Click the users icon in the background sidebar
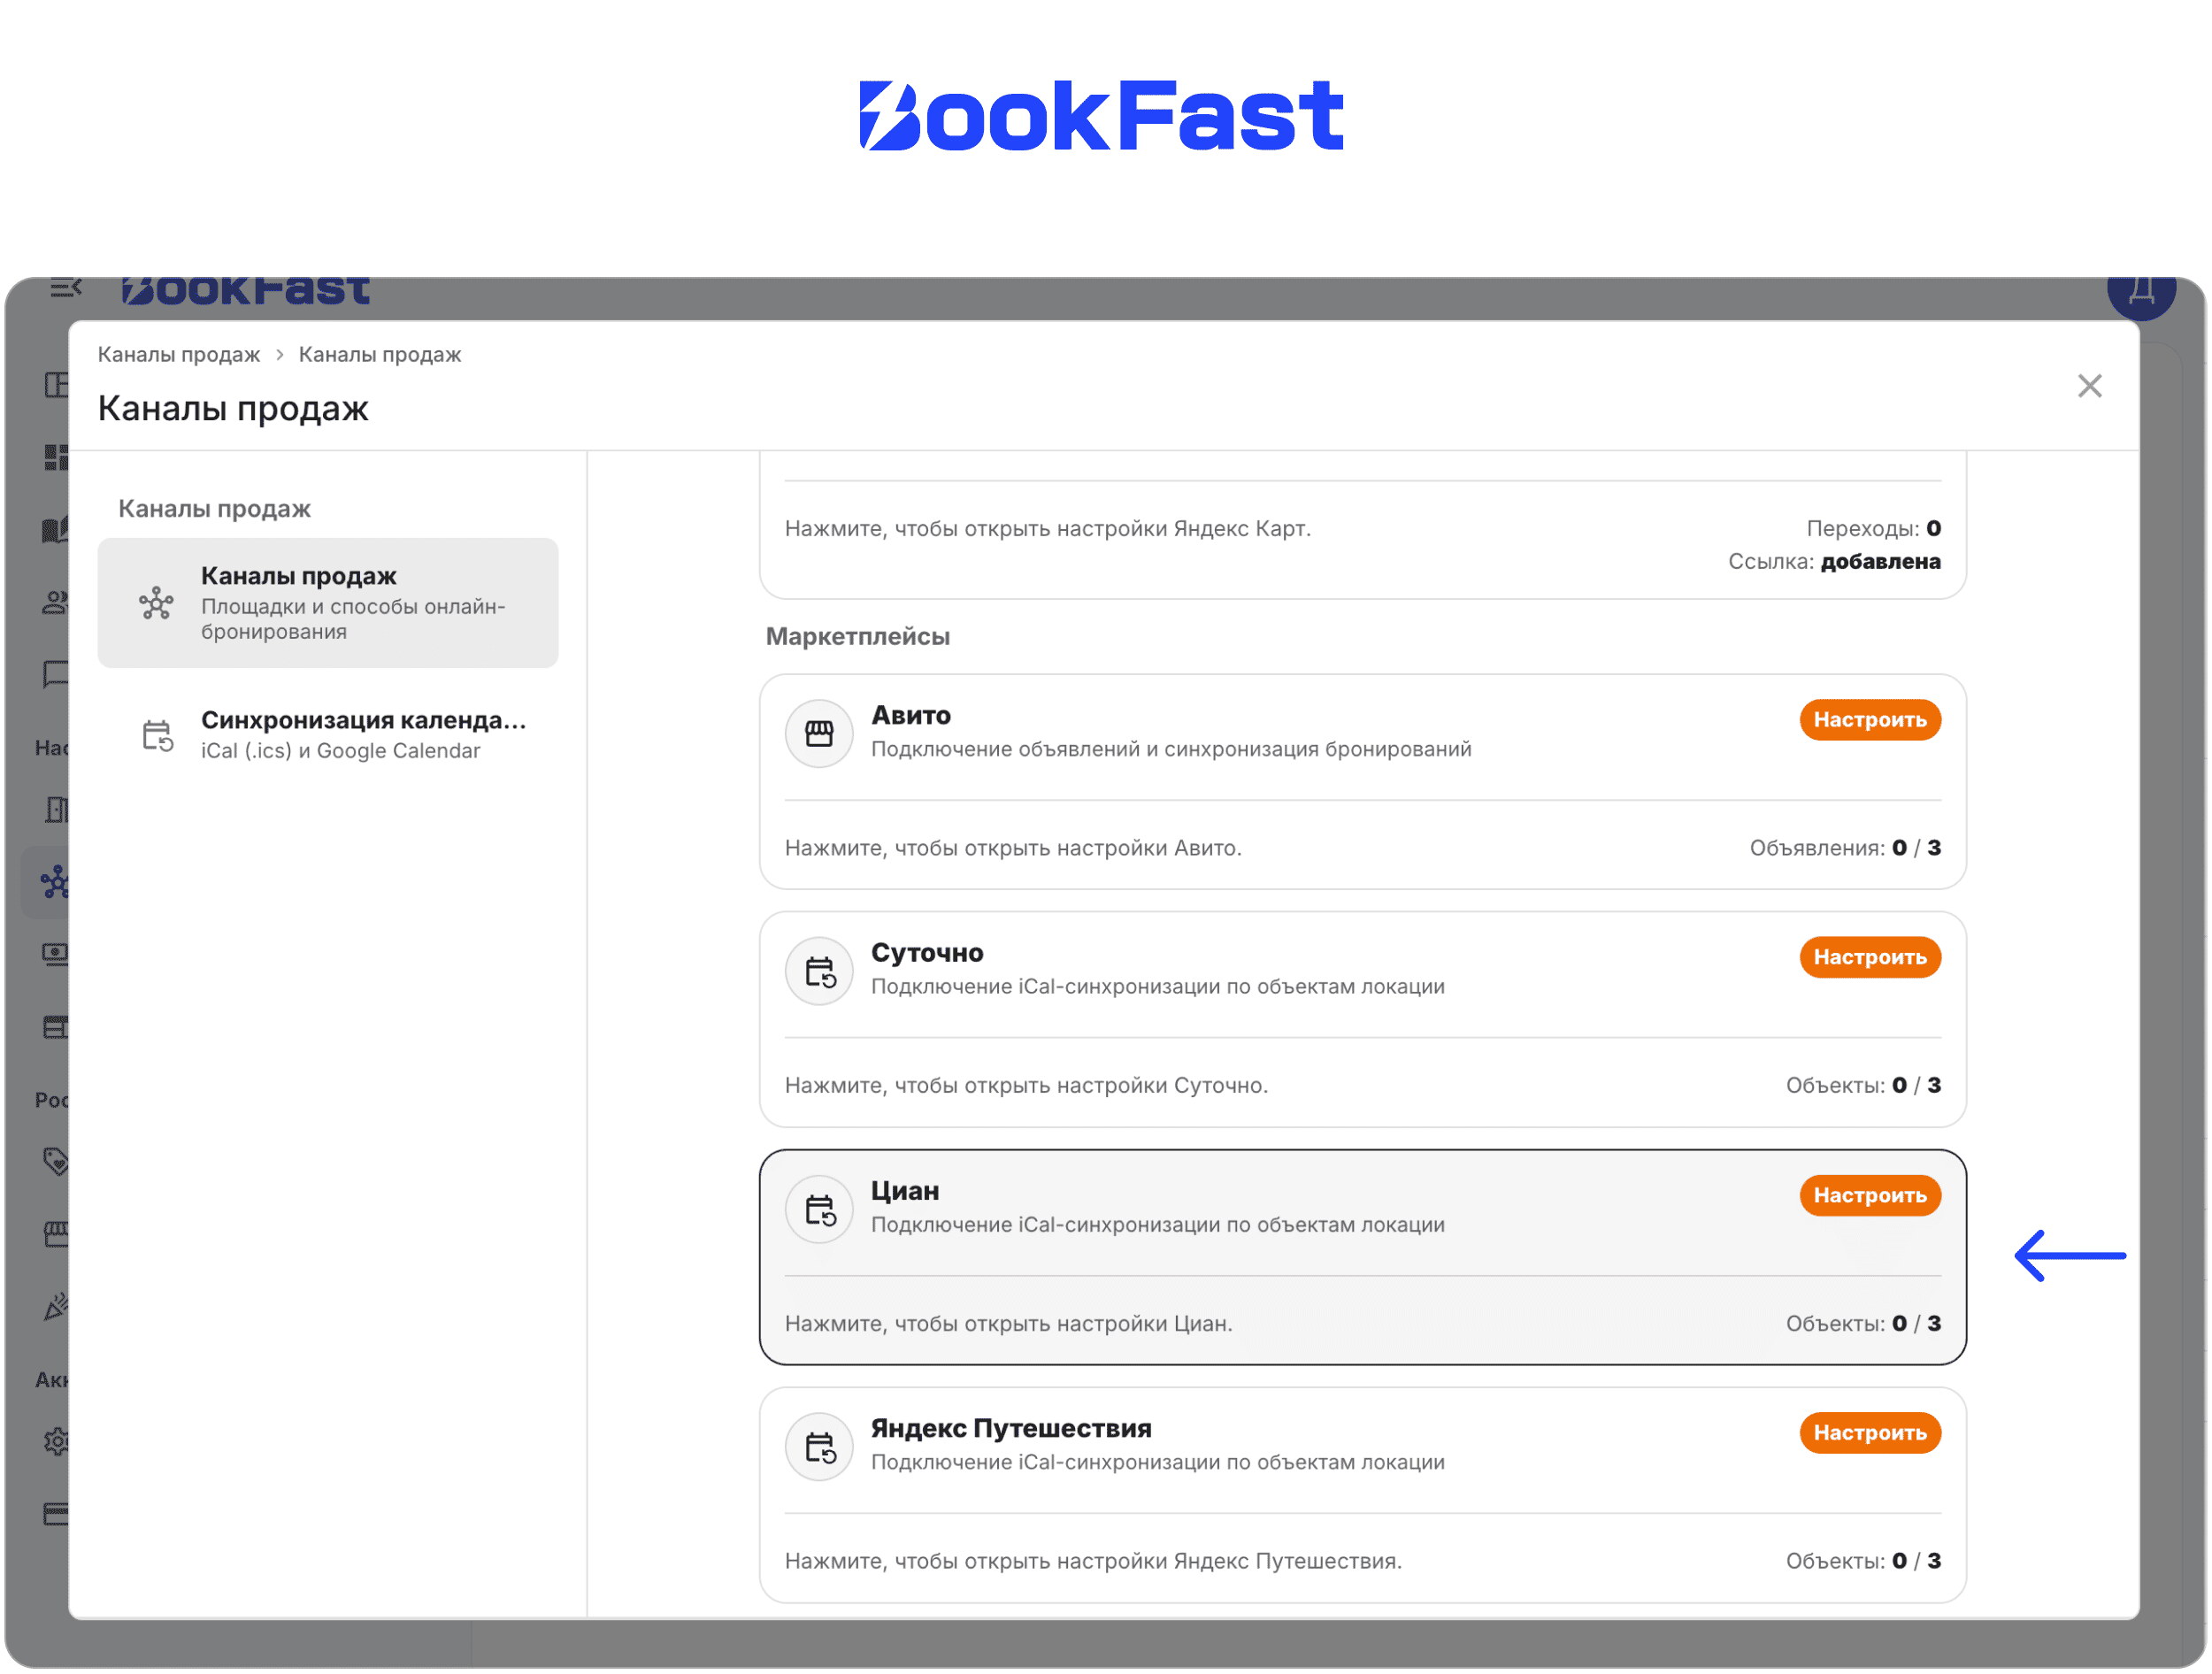The height and width of the screenshot is (1674, 2212). pyautogui.click(x=55, y=602)
